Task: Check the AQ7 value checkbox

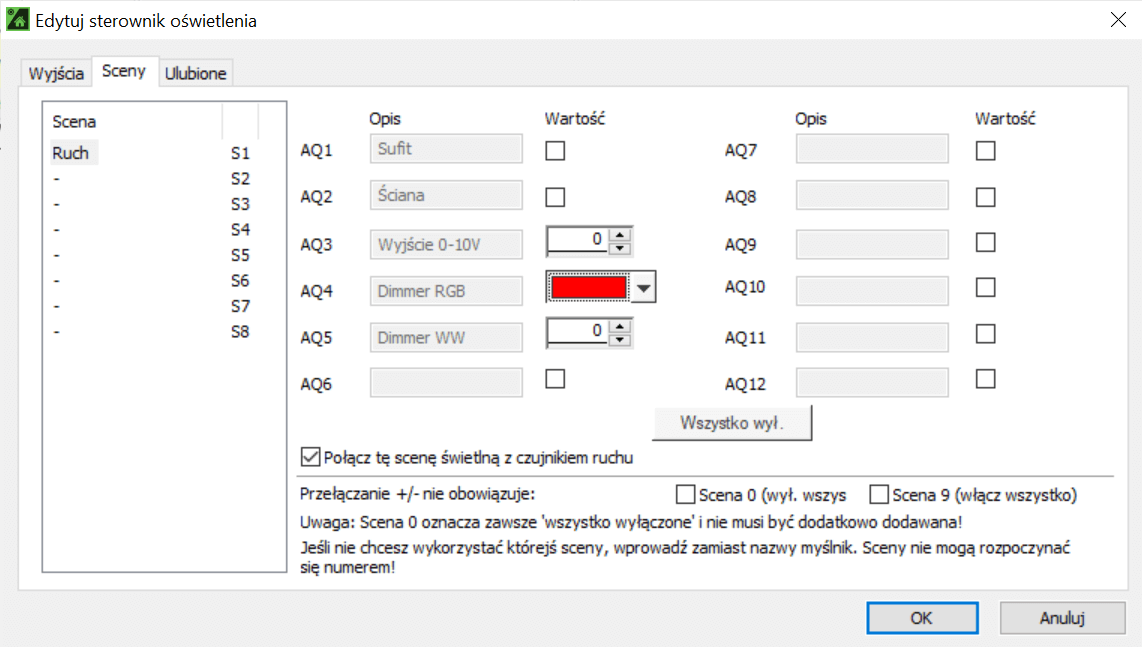Action: pyautogui.click(x=986, y=150)
